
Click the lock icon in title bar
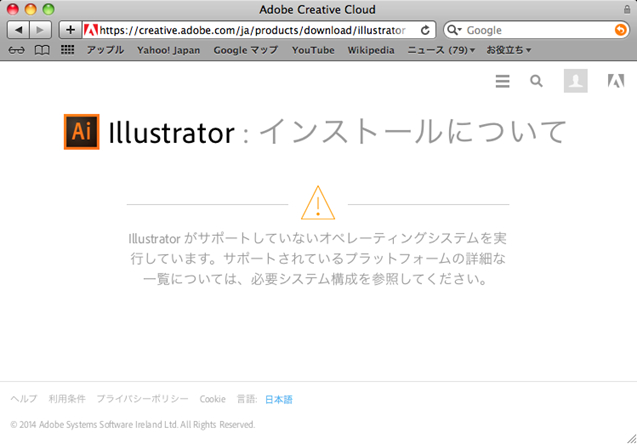coord(627,9)
